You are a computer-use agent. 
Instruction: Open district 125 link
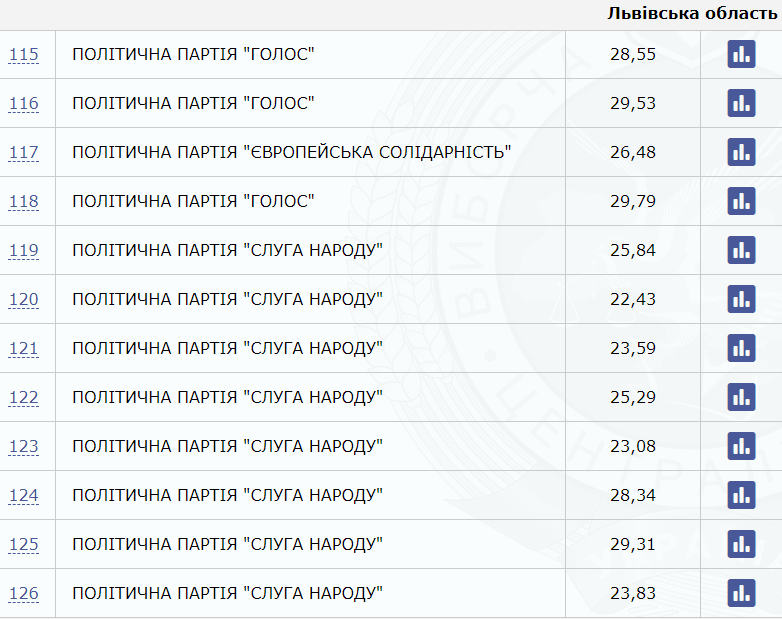click(23, 544)
